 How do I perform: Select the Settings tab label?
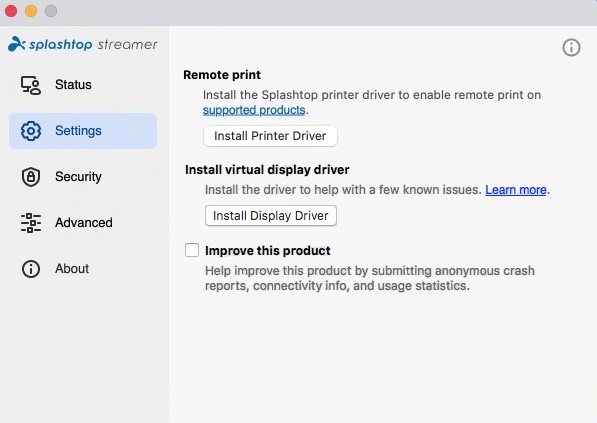[x=78, y=131]
